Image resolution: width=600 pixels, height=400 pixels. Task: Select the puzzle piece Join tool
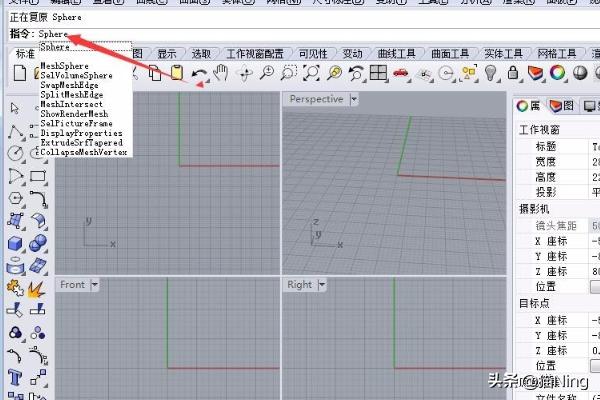pos(15,288)
